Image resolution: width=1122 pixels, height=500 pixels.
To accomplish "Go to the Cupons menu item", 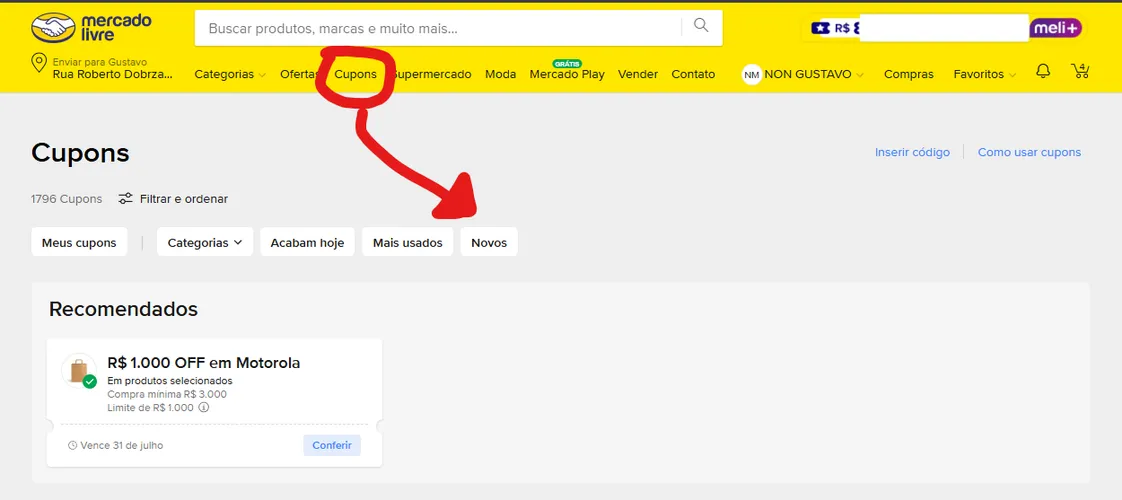I will (356, 74).
